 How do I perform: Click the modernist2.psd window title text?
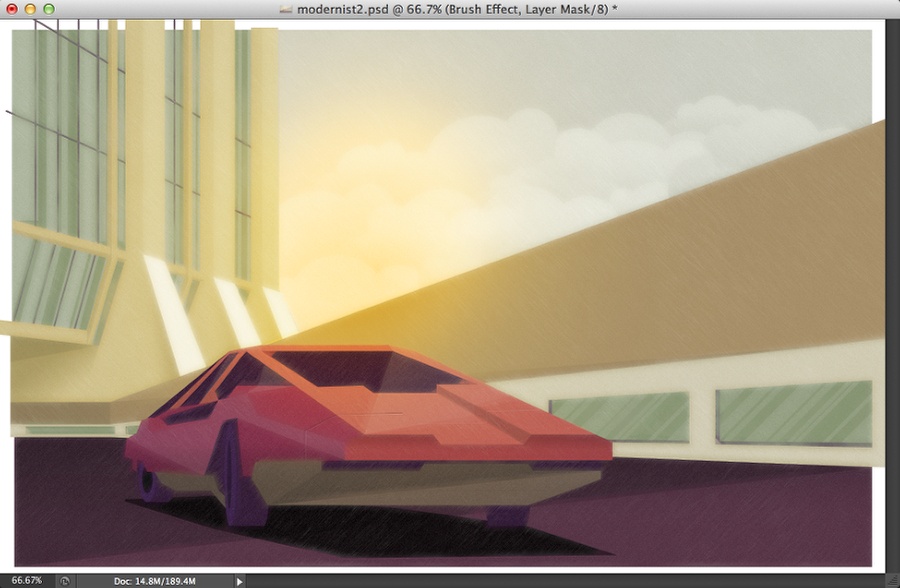pyautogui.click(x=457, y=9)
